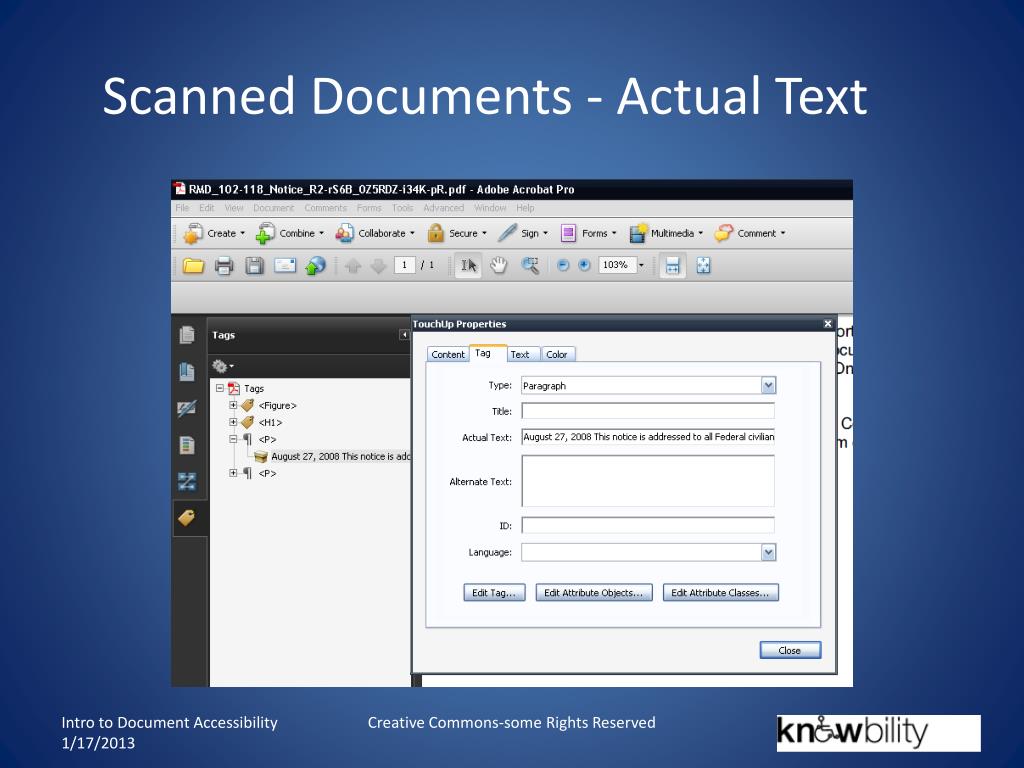Select the text Select tool
The width and height of the screenshot is (1024, 768).
(468, 265)
